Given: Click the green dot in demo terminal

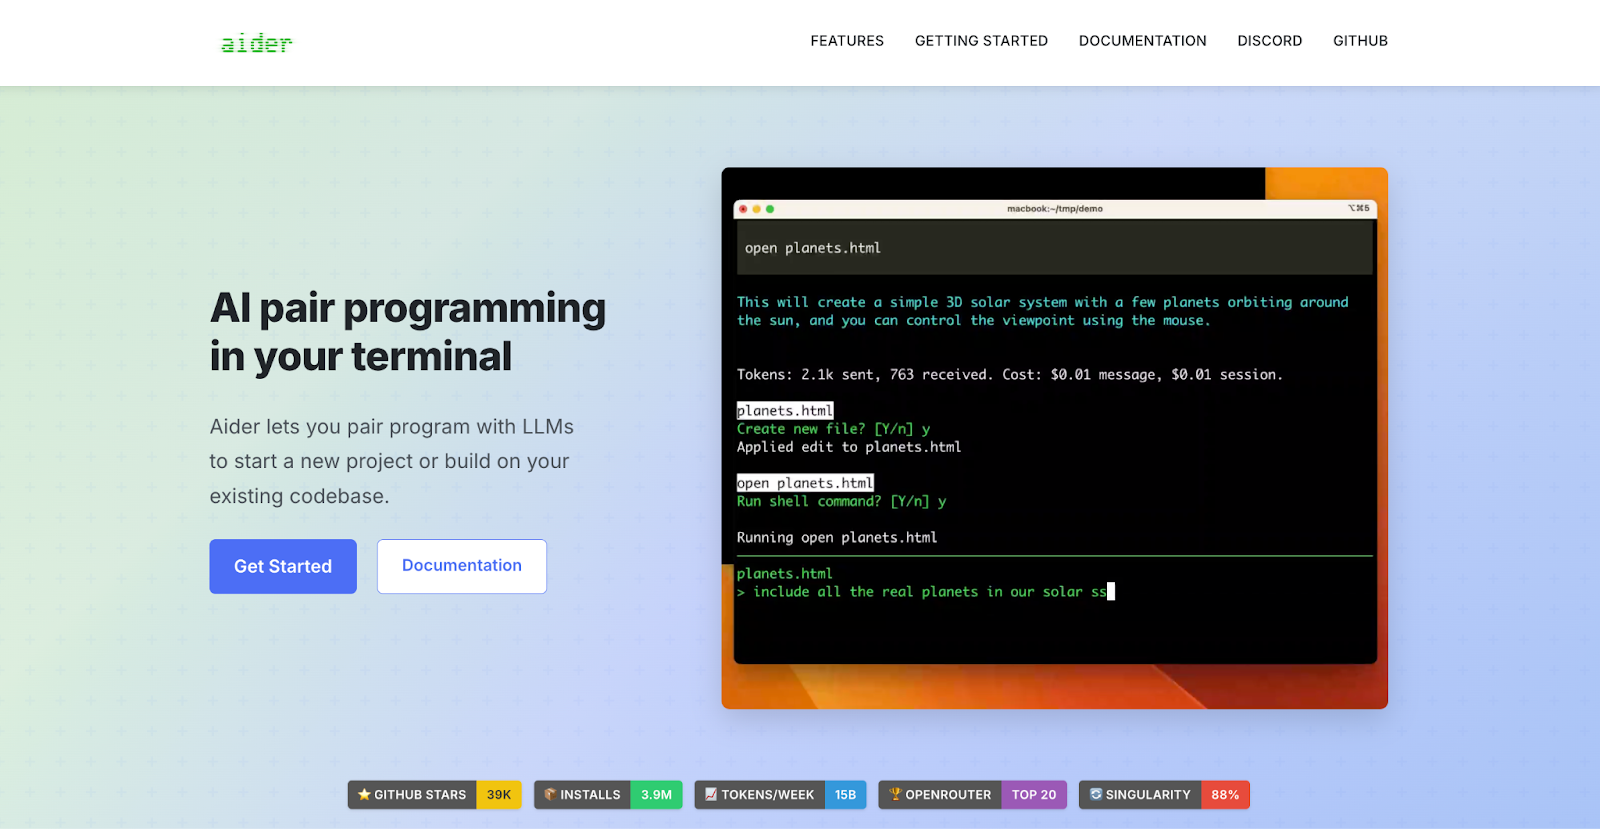Looking at the screenshot, I should [x=770, y=209].
